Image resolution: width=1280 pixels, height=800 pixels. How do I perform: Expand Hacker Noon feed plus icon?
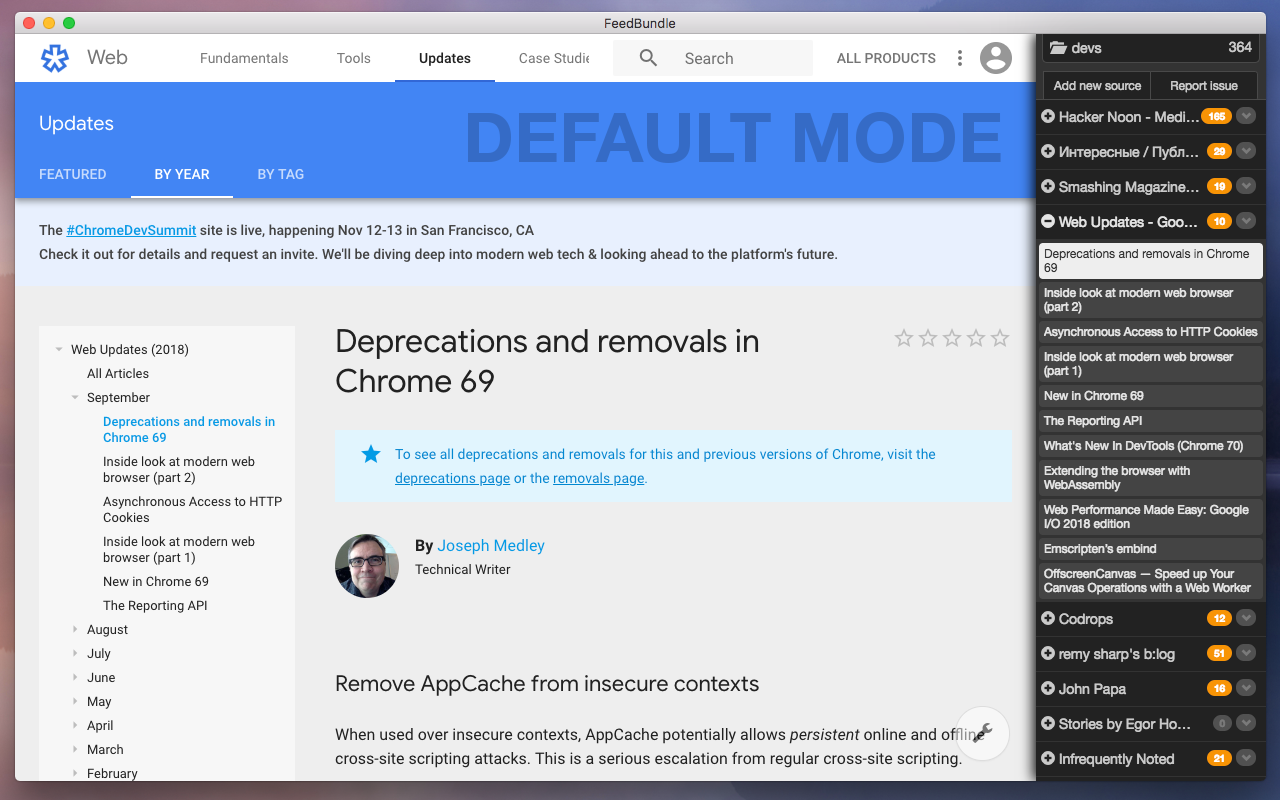click(x=1048, y=117)
